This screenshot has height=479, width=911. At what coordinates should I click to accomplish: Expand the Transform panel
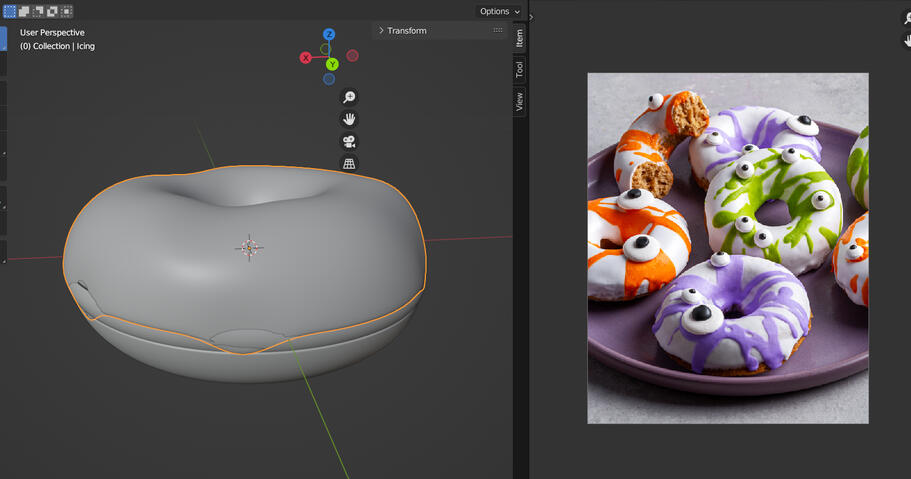click(406, 31)
